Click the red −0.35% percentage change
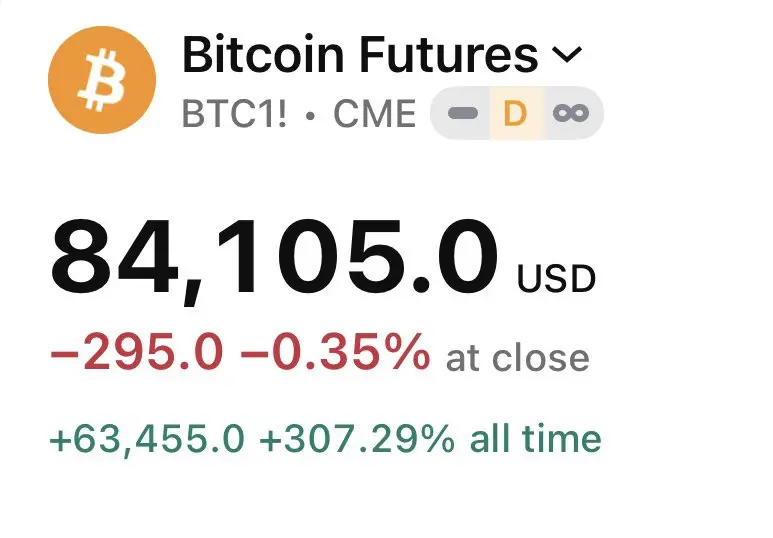 [x=335, y=351]
